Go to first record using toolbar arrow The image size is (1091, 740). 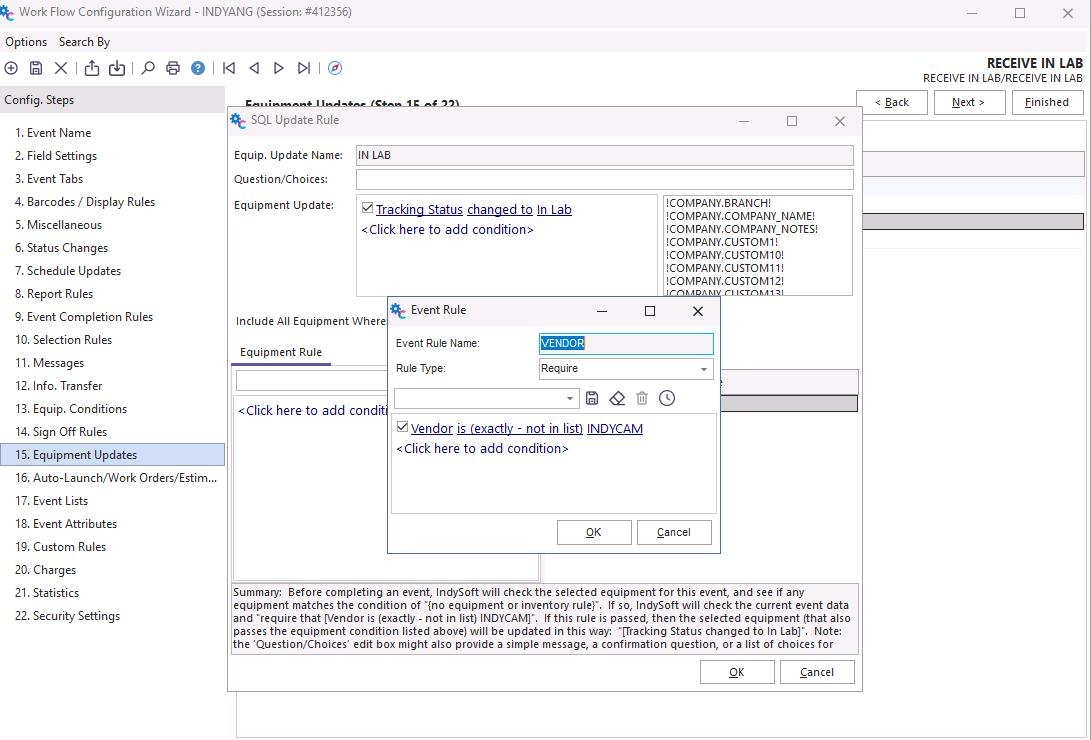[229, 68]
